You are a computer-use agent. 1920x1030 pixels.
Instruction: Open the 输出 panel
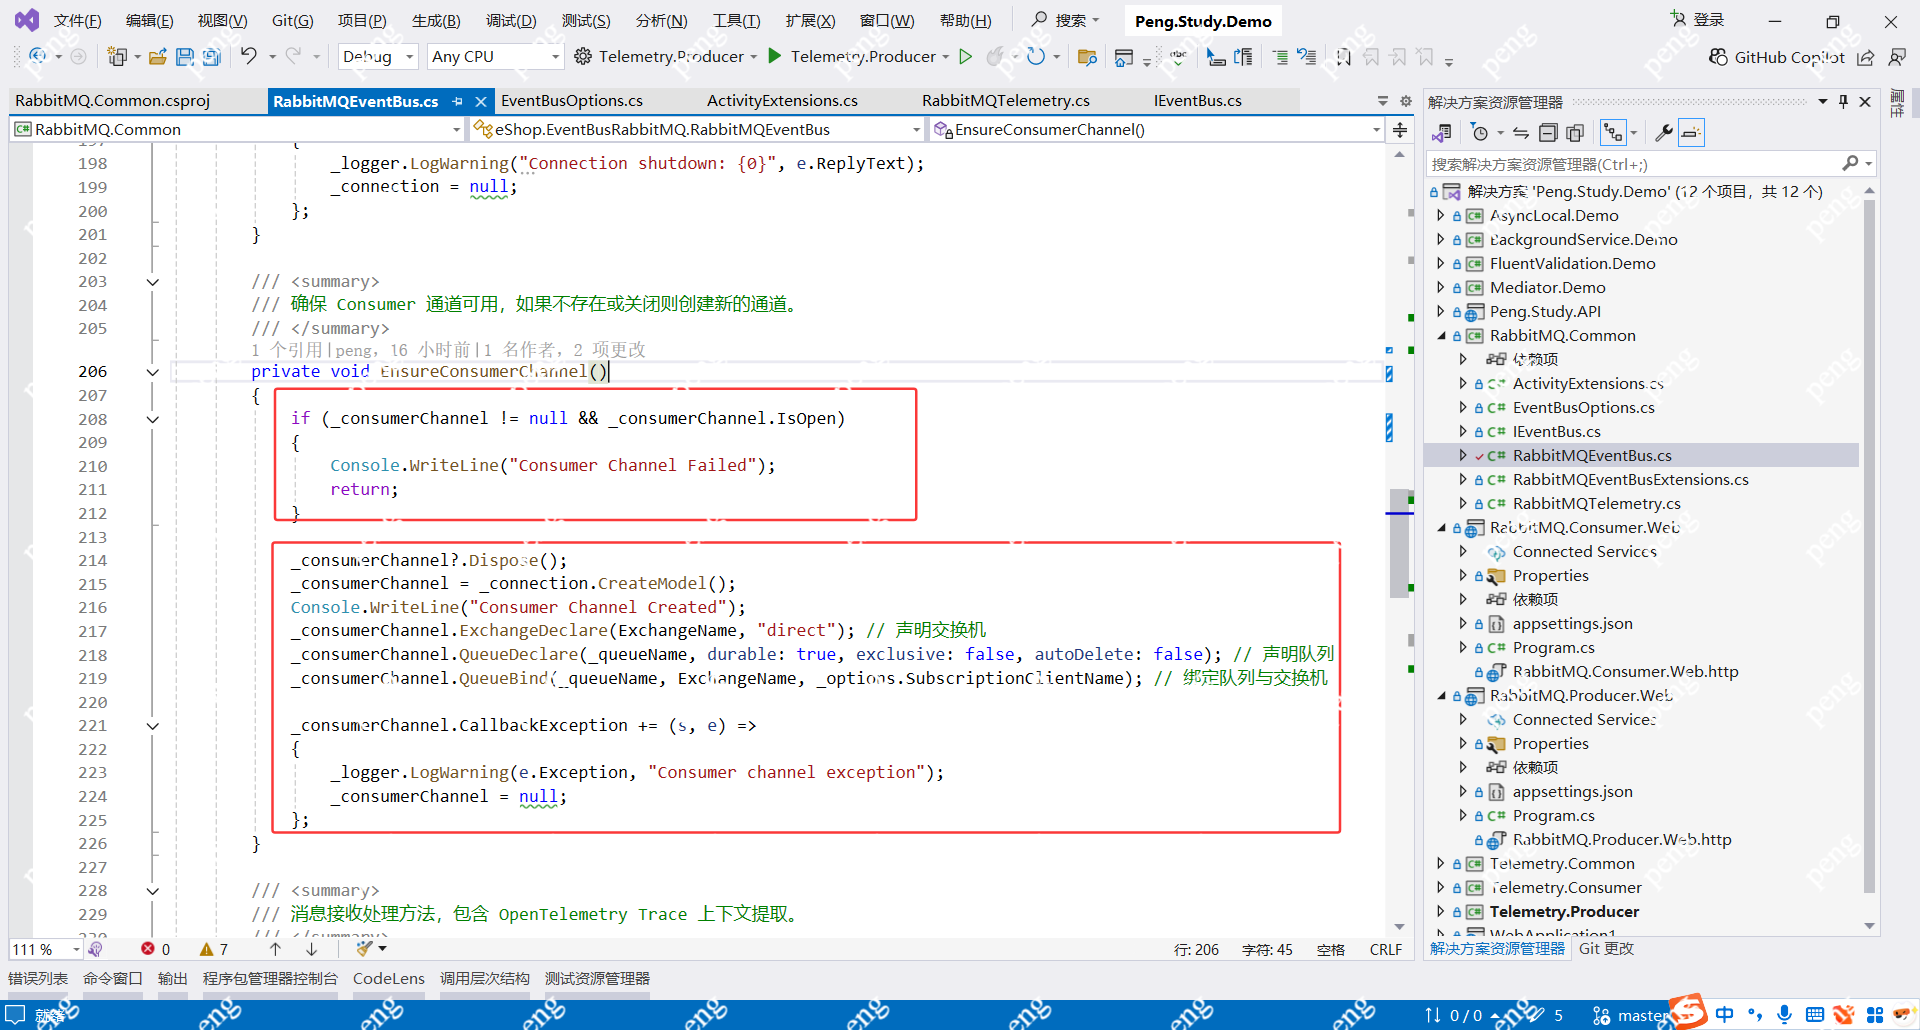click(x=173, y=978)
